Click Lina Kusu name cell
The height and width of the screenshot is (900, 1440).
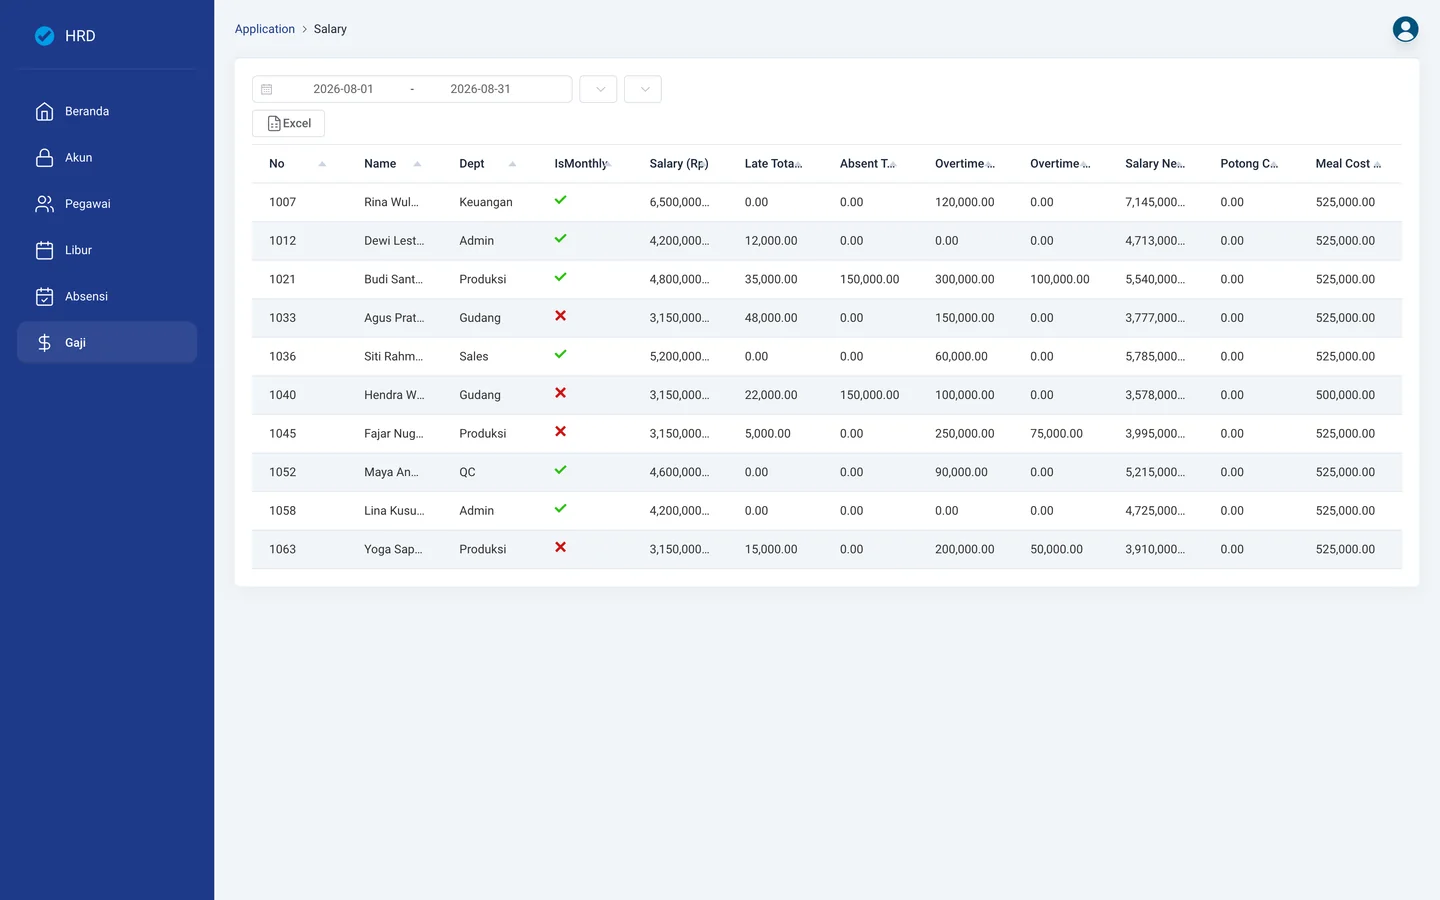point(394,511)
